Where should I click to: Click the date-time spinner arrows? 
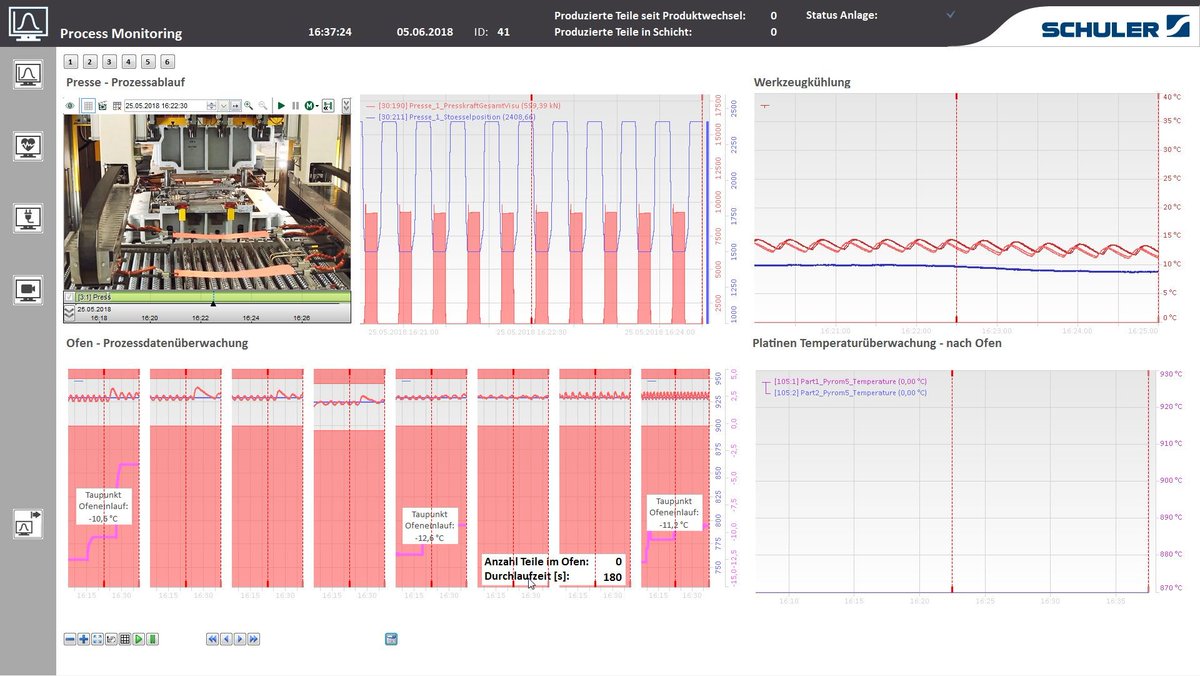212,105
